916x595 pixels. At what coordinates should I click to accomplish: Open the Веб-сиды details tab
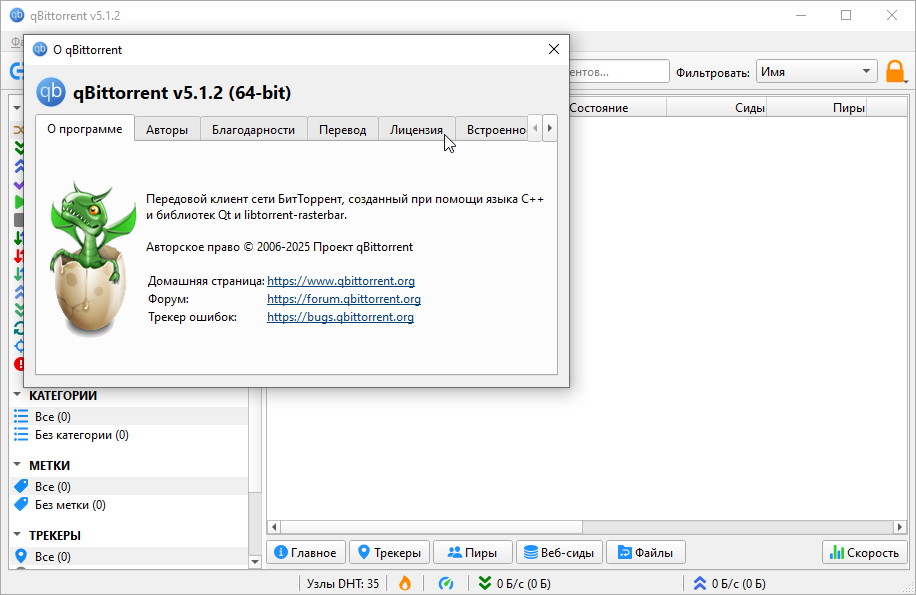click(x=560, y=552)
